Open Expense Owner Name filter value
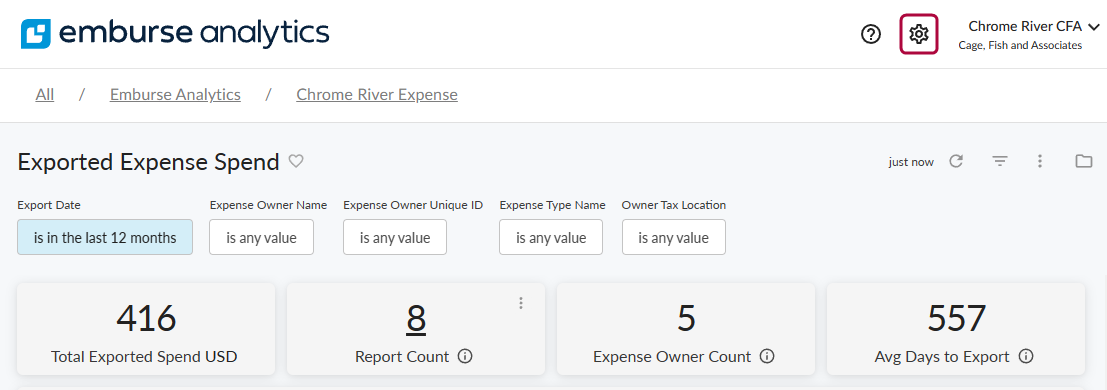 click(x=261, y=237)
